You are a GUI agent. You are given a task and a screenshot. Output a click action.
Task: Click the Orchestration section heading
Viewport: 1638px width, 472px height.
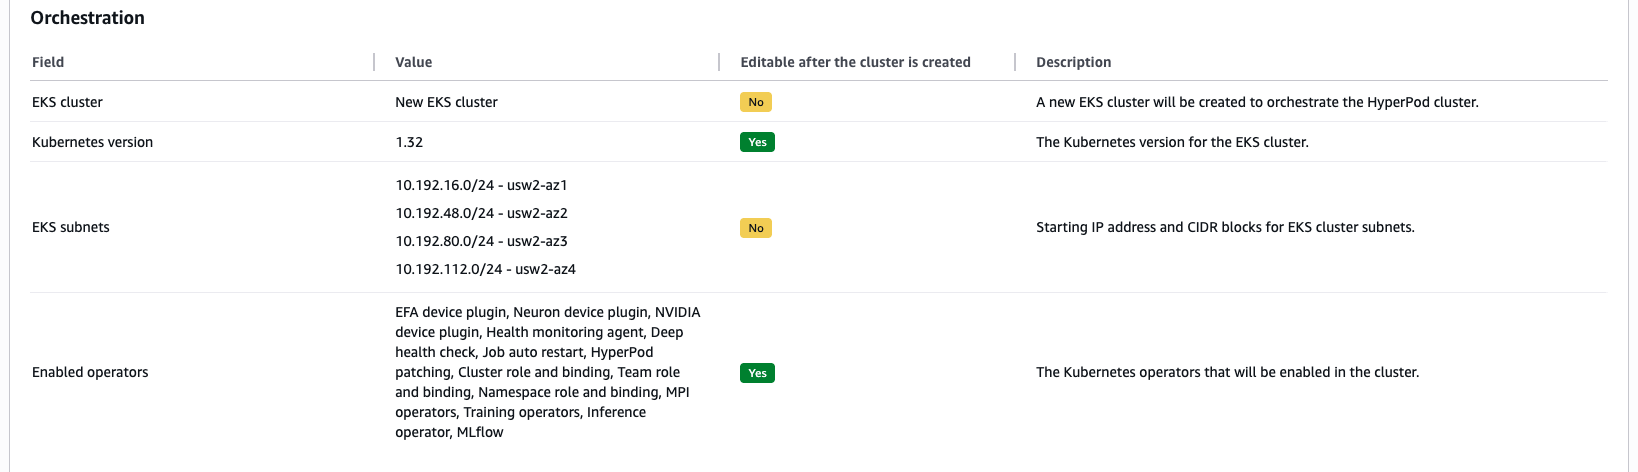point(88,18)
